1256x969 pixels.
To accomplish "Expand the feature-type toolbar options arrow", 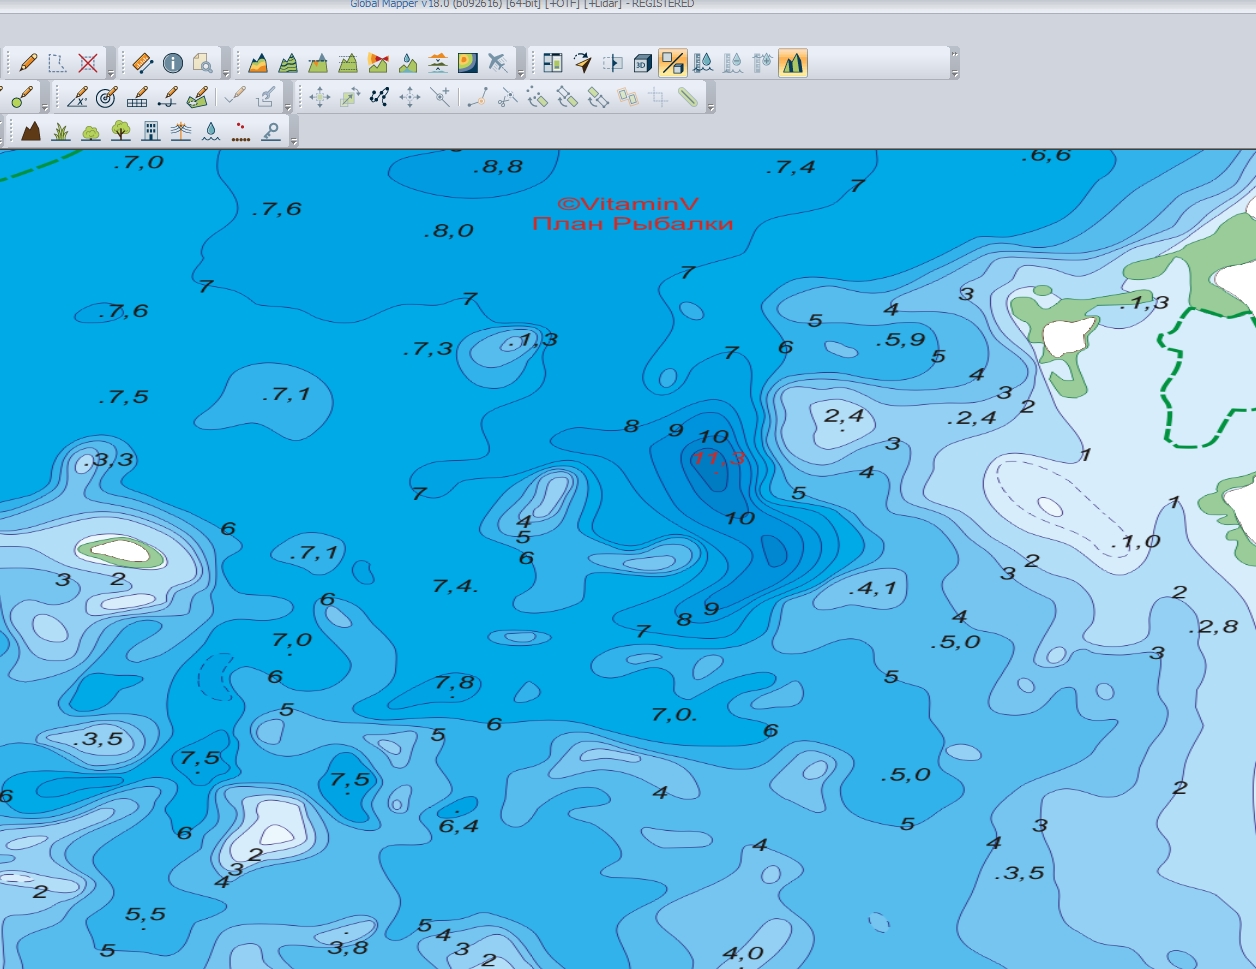I will pos(293,141).
